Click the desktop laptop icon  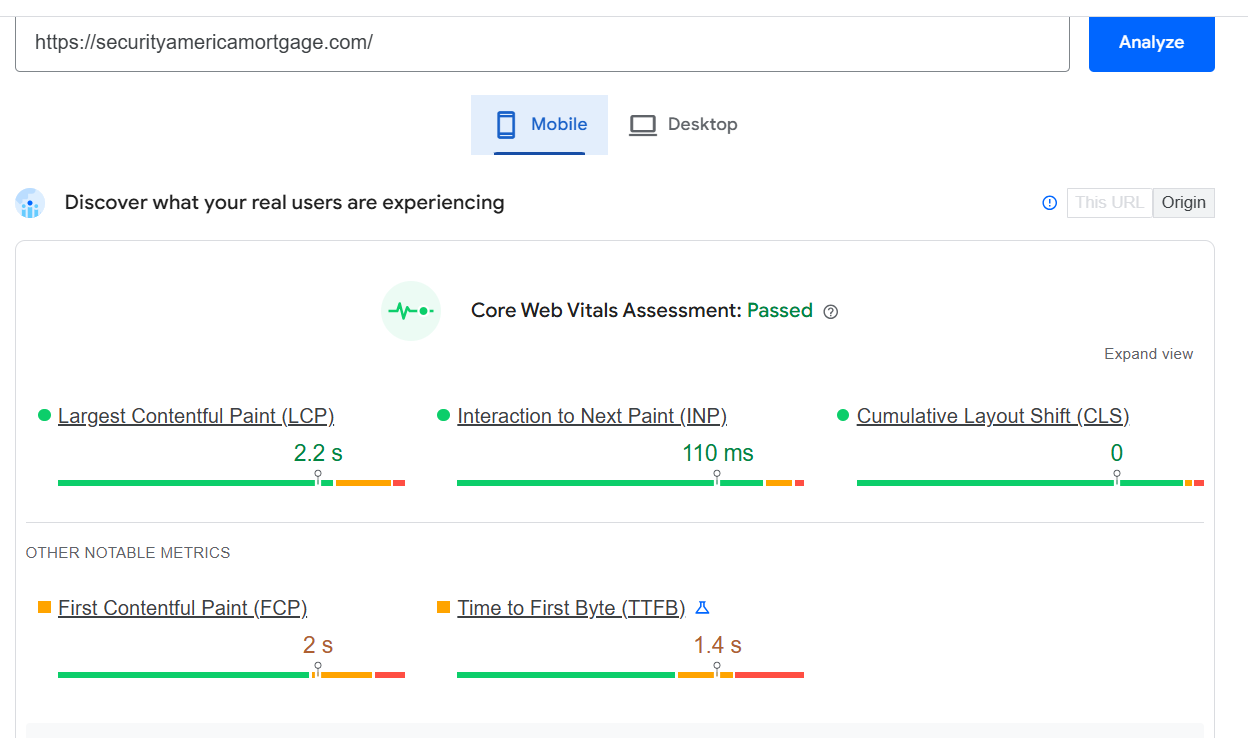pos(642,125)
